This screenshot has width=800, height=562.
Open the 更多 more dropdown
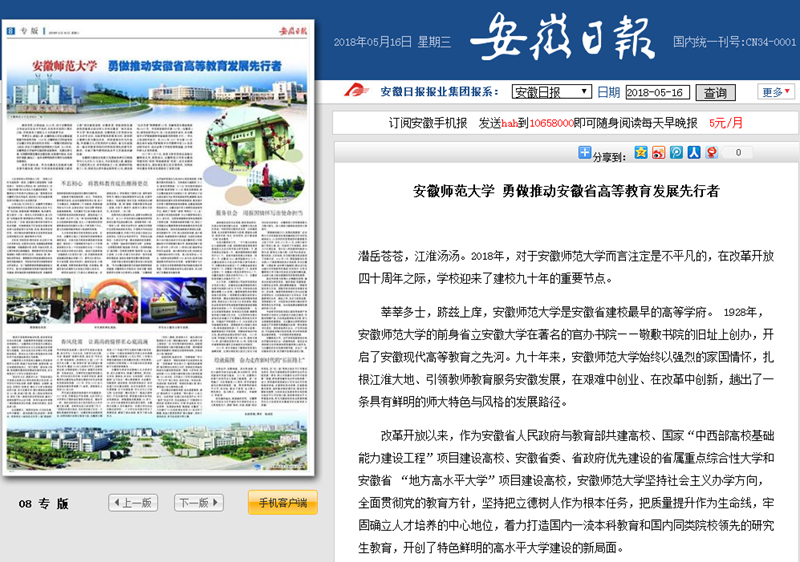[776, 92]
